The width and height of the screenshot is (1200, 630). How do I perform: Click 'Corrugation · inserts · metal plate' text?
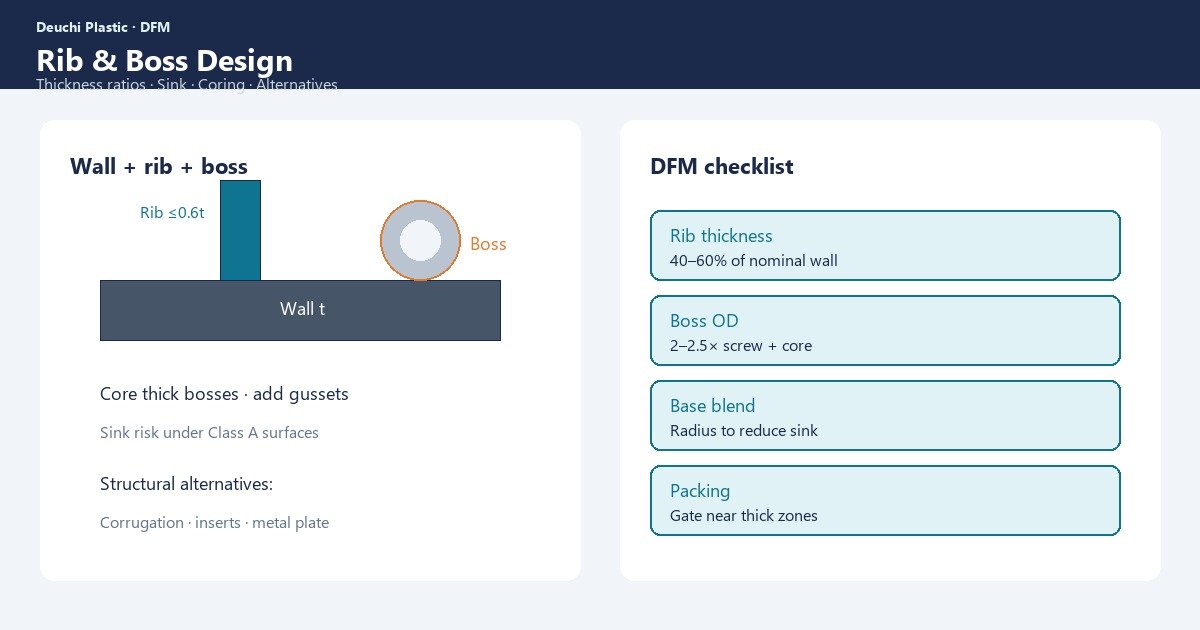pos(214,523)
